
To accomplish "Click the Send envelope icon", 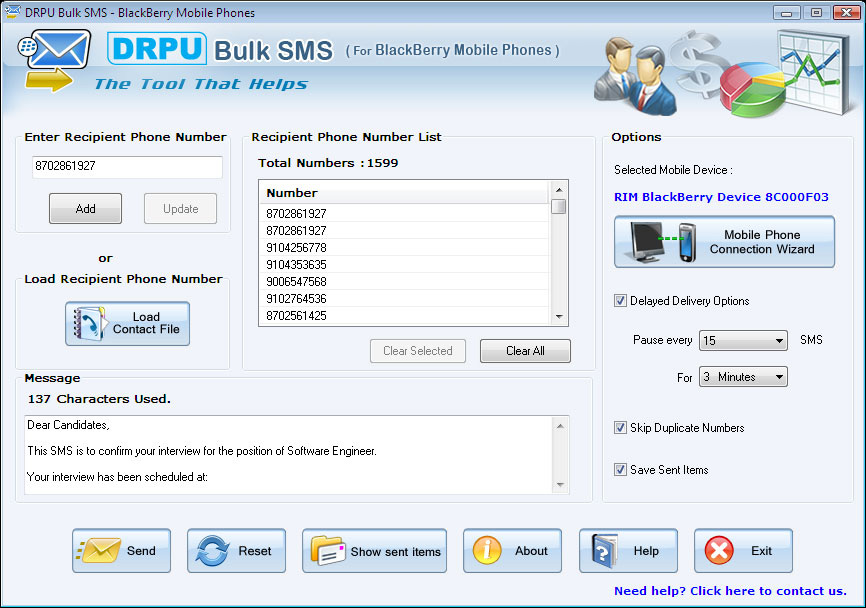I will (x=99, y=551).
